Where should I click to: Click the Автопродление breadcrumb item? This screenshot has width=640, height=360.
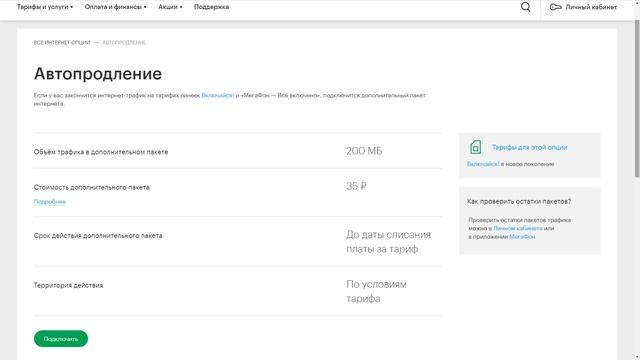pos(124,42)
